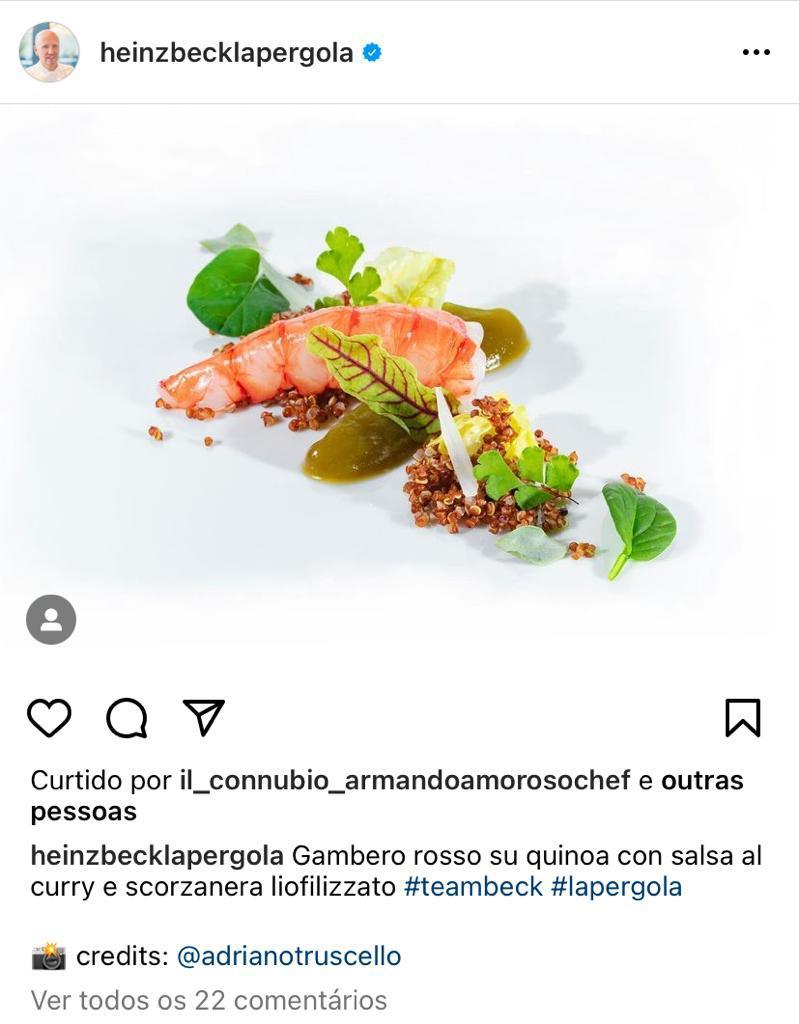
Task: Open the heinzbecklapergola profile picture
Action: pos(49,52)
